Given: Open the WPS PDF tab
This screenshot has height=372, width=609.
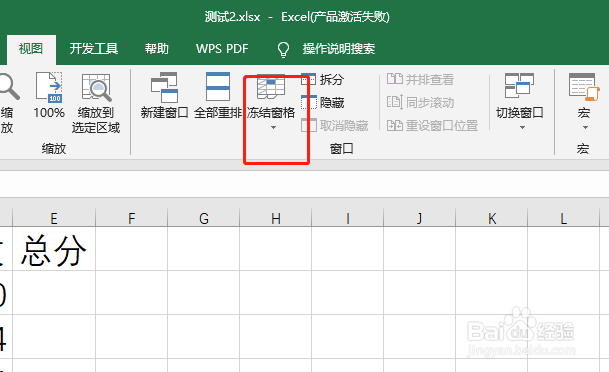Looking at the screenshot, I should (222, 49).
